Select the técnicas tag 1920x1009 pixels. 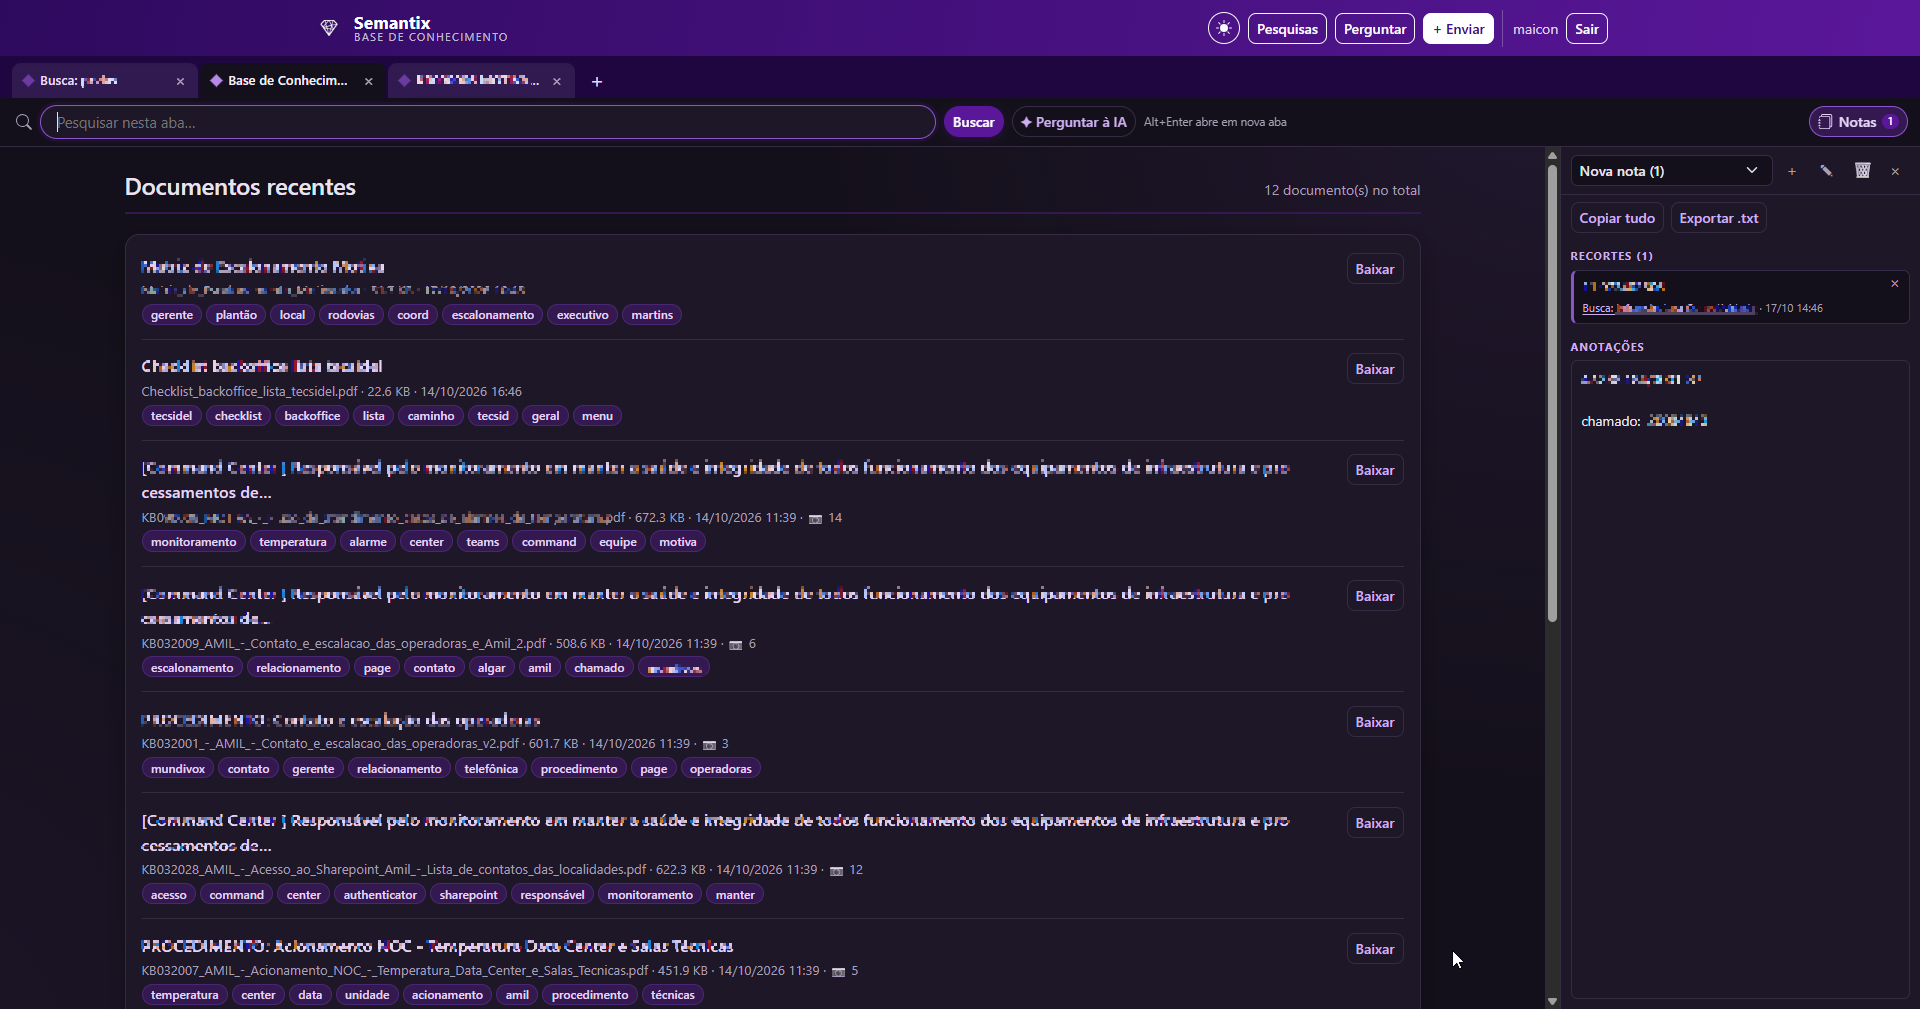tap(672, 995)
